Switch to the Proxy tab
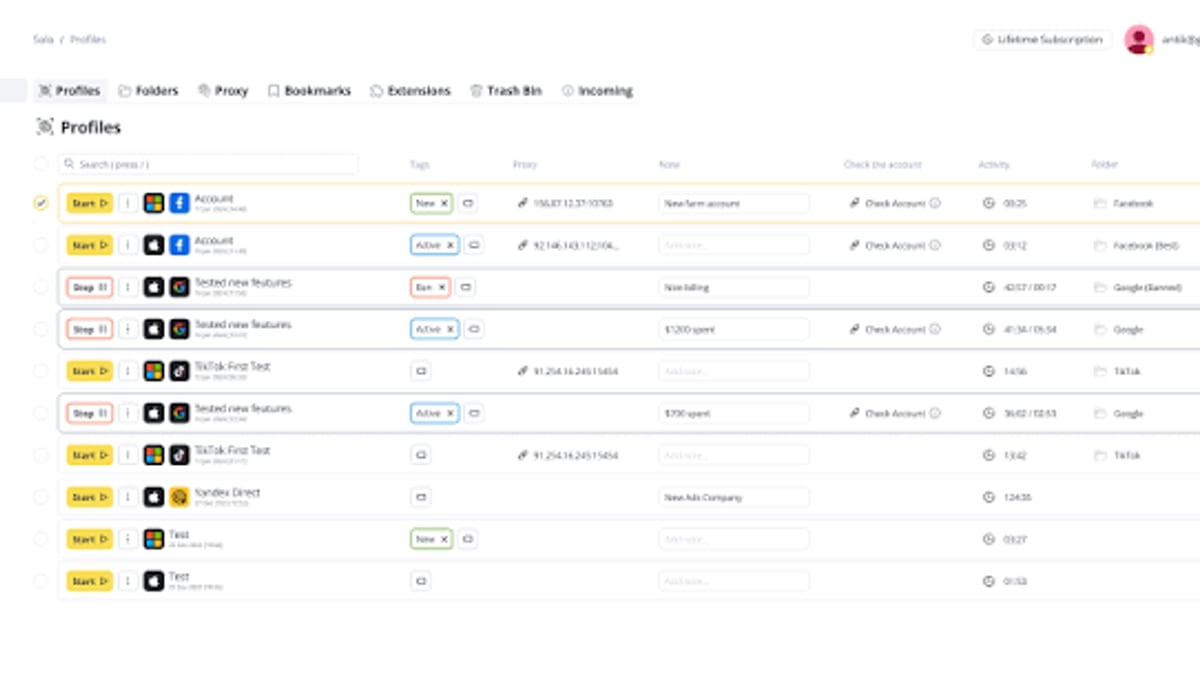This screenshot has height=675, width=1200. click(223, 91)
